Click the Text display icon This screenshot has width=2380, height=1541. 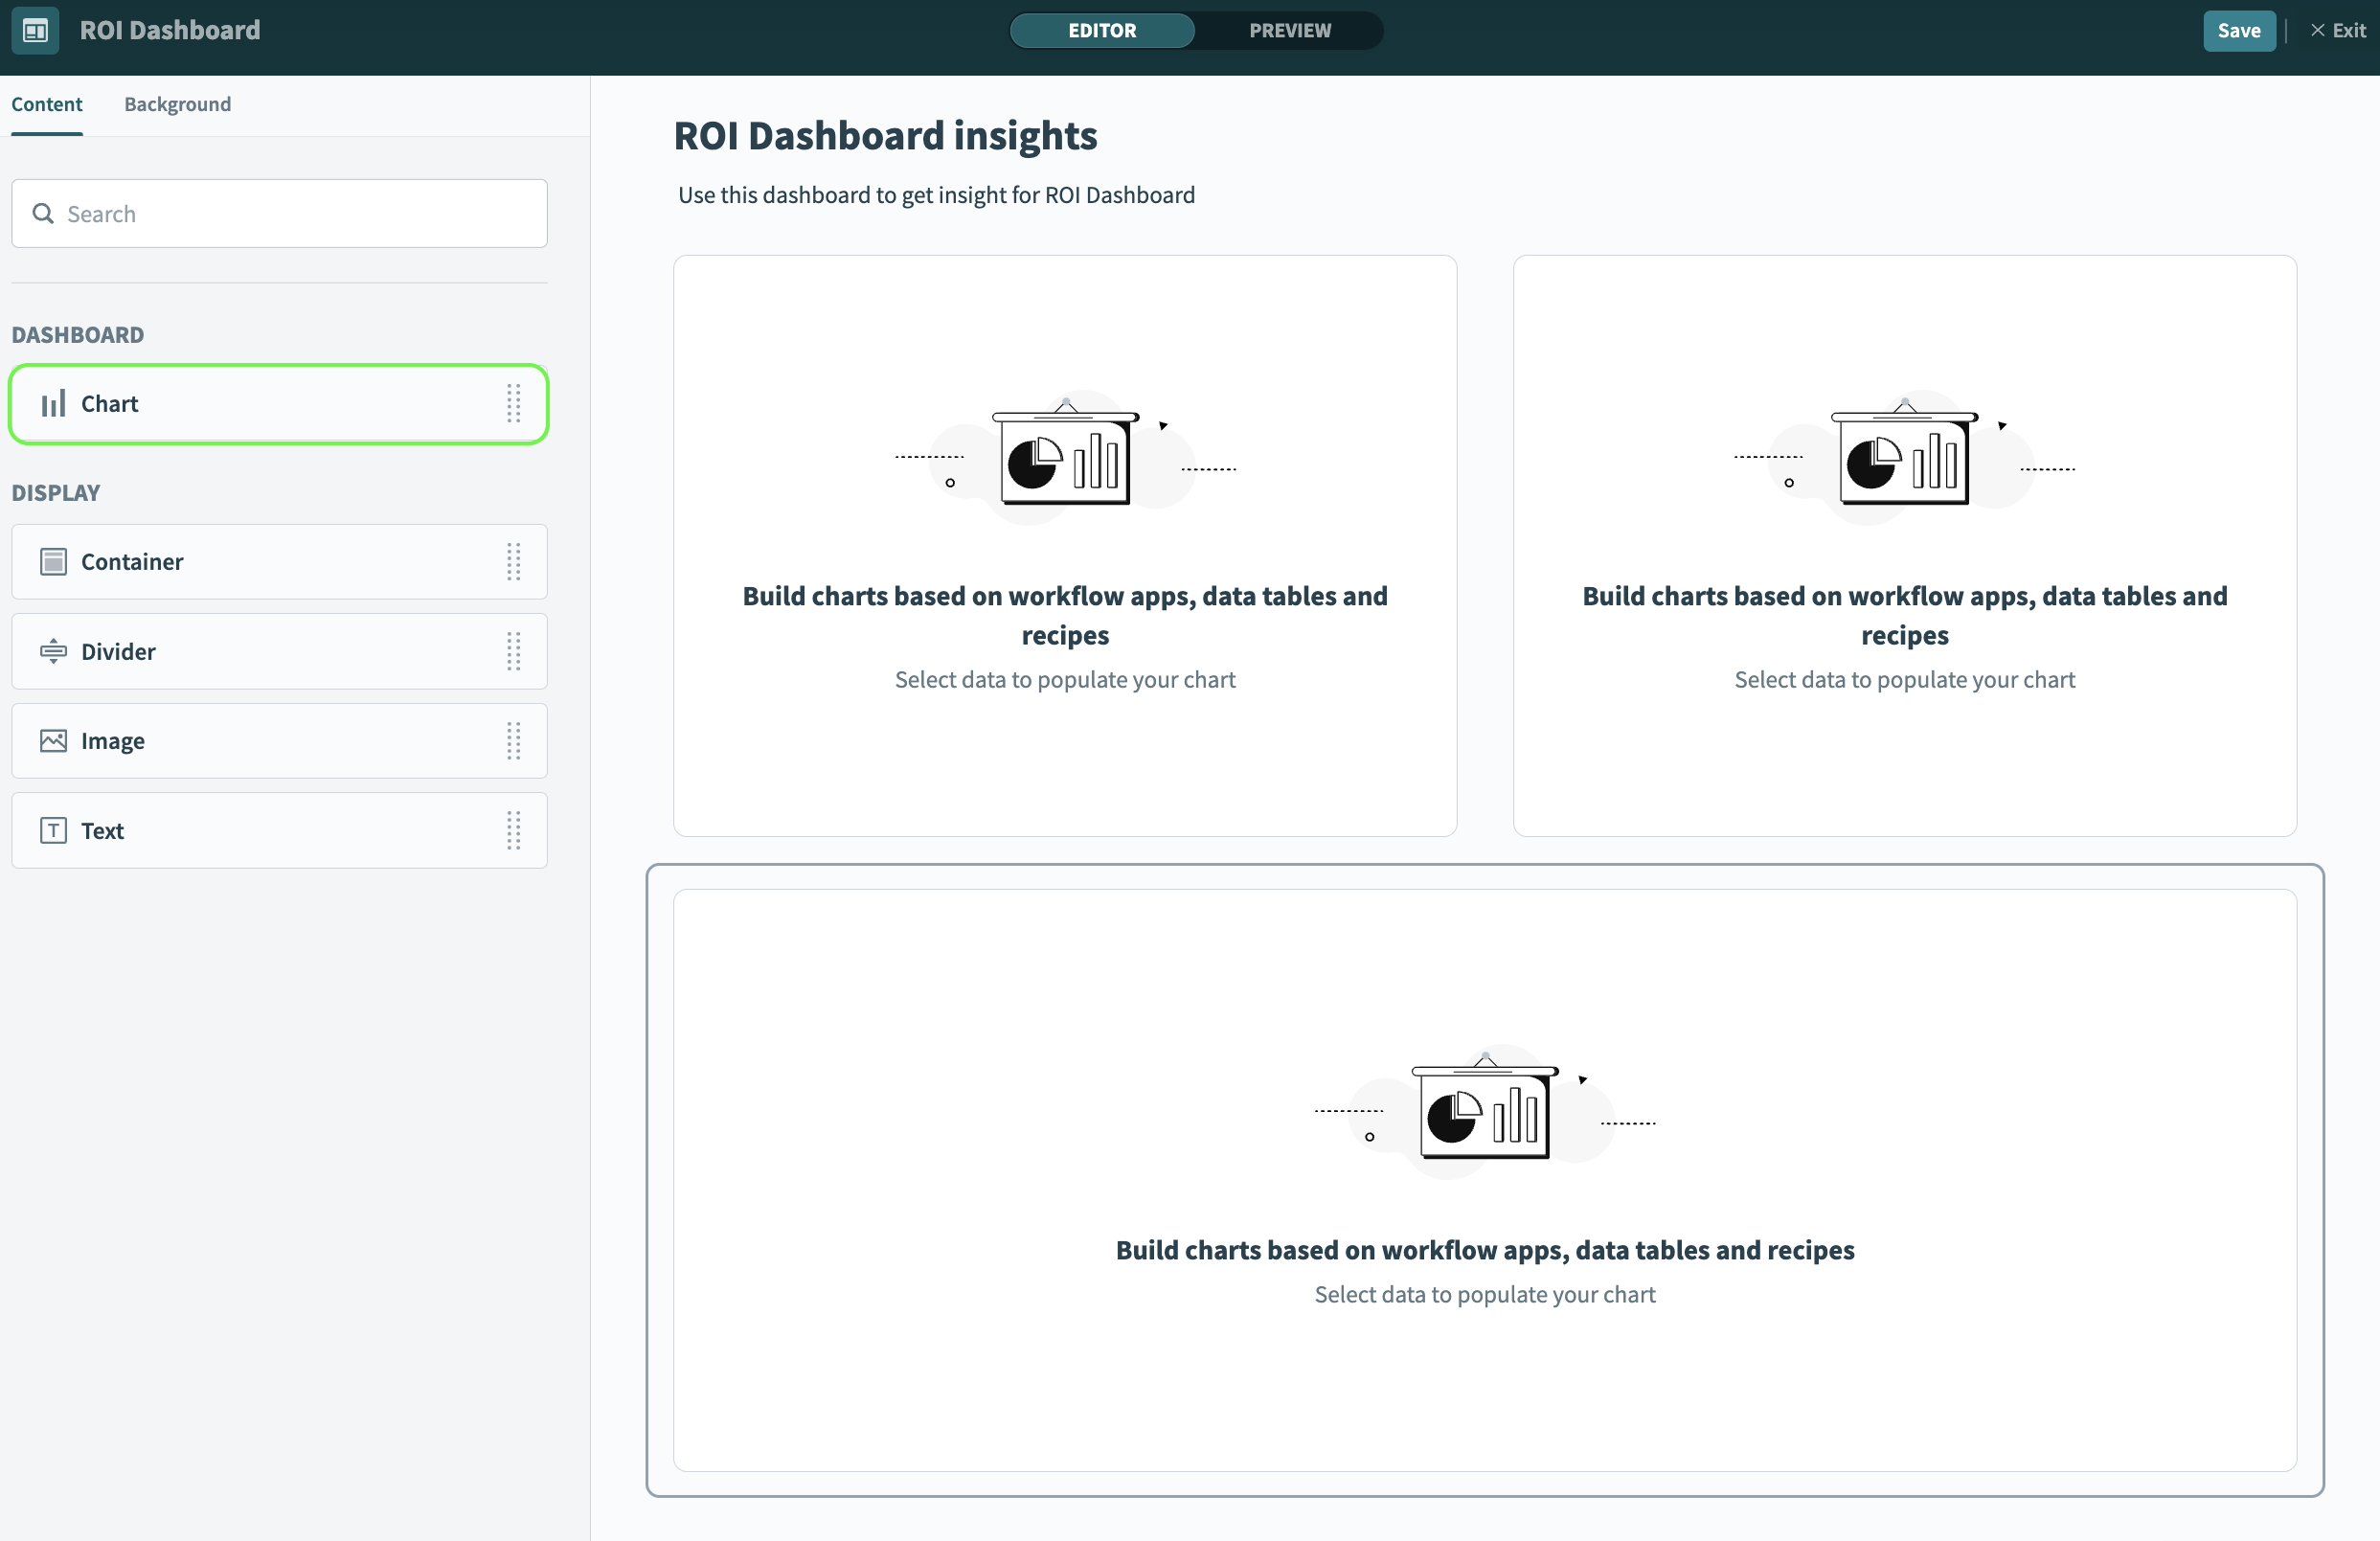[x=52, y=829]
